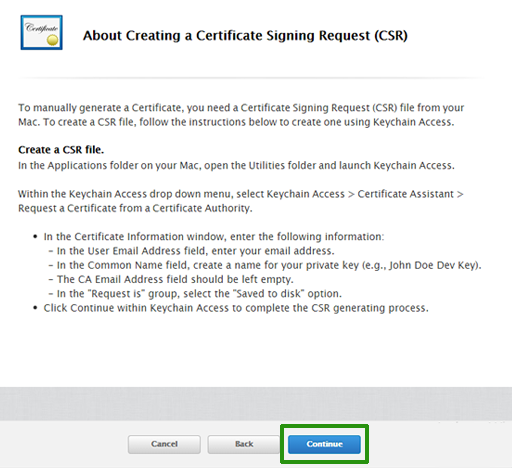Click the Back button
Screen dimensions: 512x468
coord(244,444)
